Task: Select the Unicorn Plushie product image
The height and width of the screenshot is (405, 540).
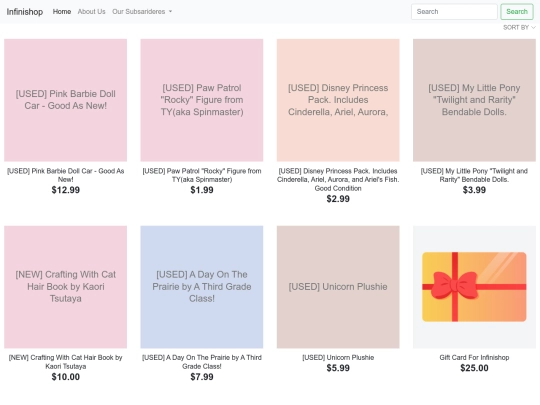Action: click(338, 287)
